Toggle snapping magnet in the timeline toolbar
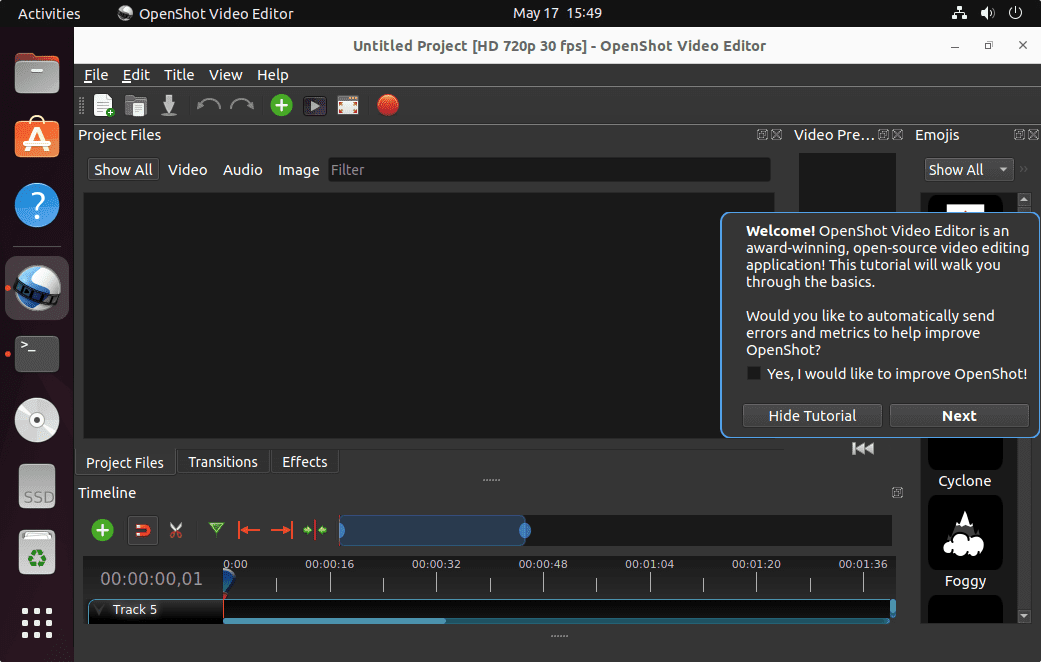1041x662 pixels. pos(143,530)
